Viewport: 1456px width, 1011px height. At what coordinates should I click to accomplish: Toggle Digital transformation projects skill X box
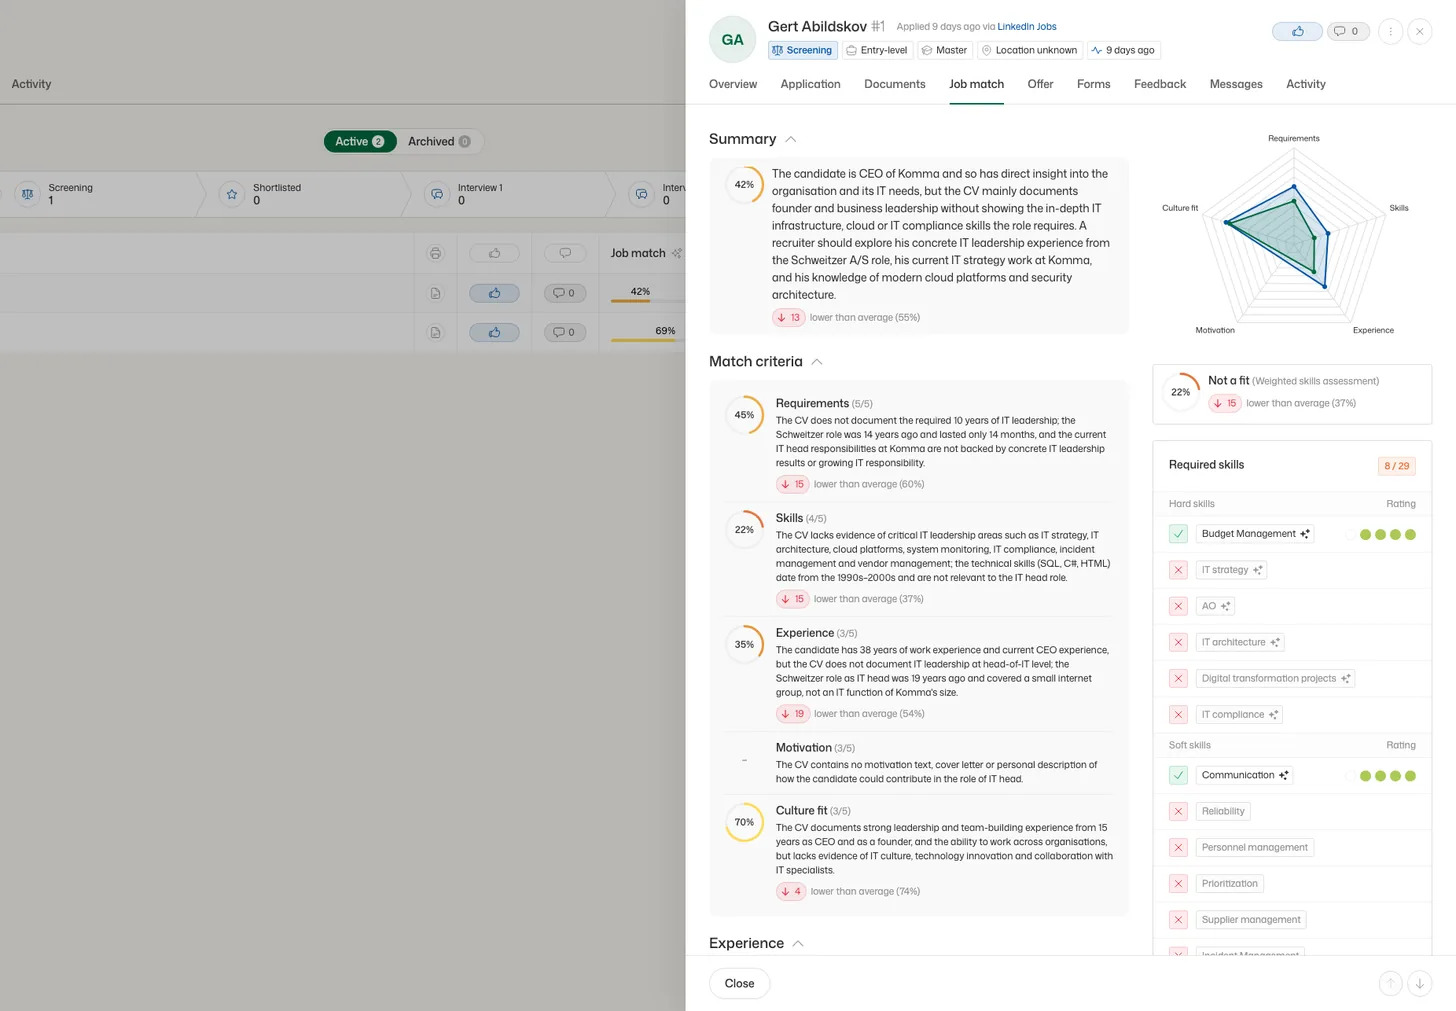1178,678
